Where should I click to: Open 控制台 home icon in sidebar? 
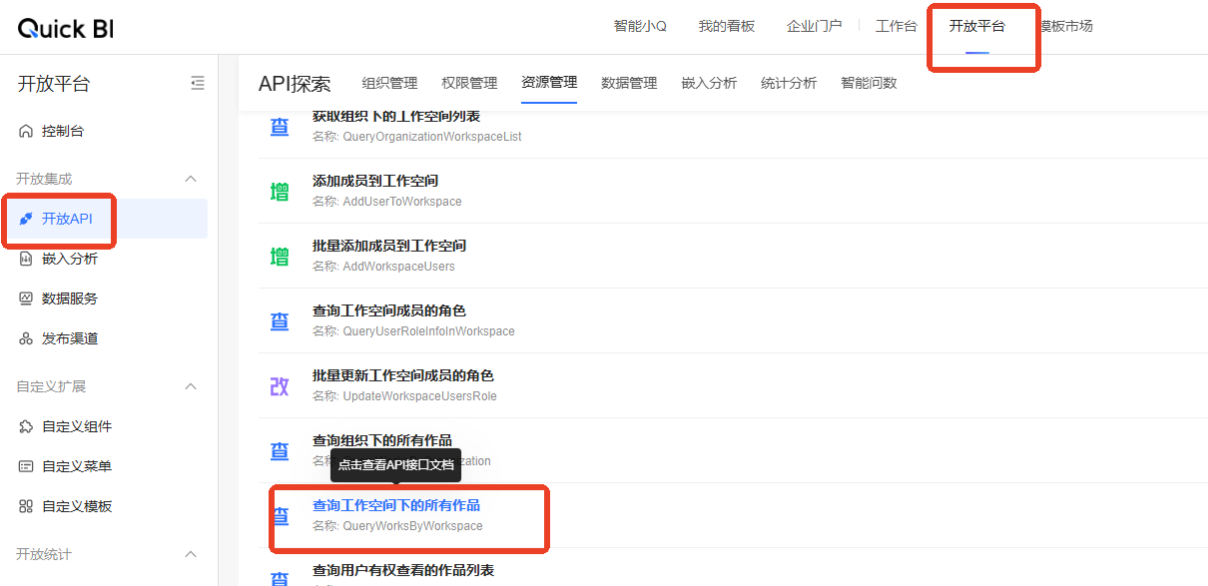coord(26,131)
